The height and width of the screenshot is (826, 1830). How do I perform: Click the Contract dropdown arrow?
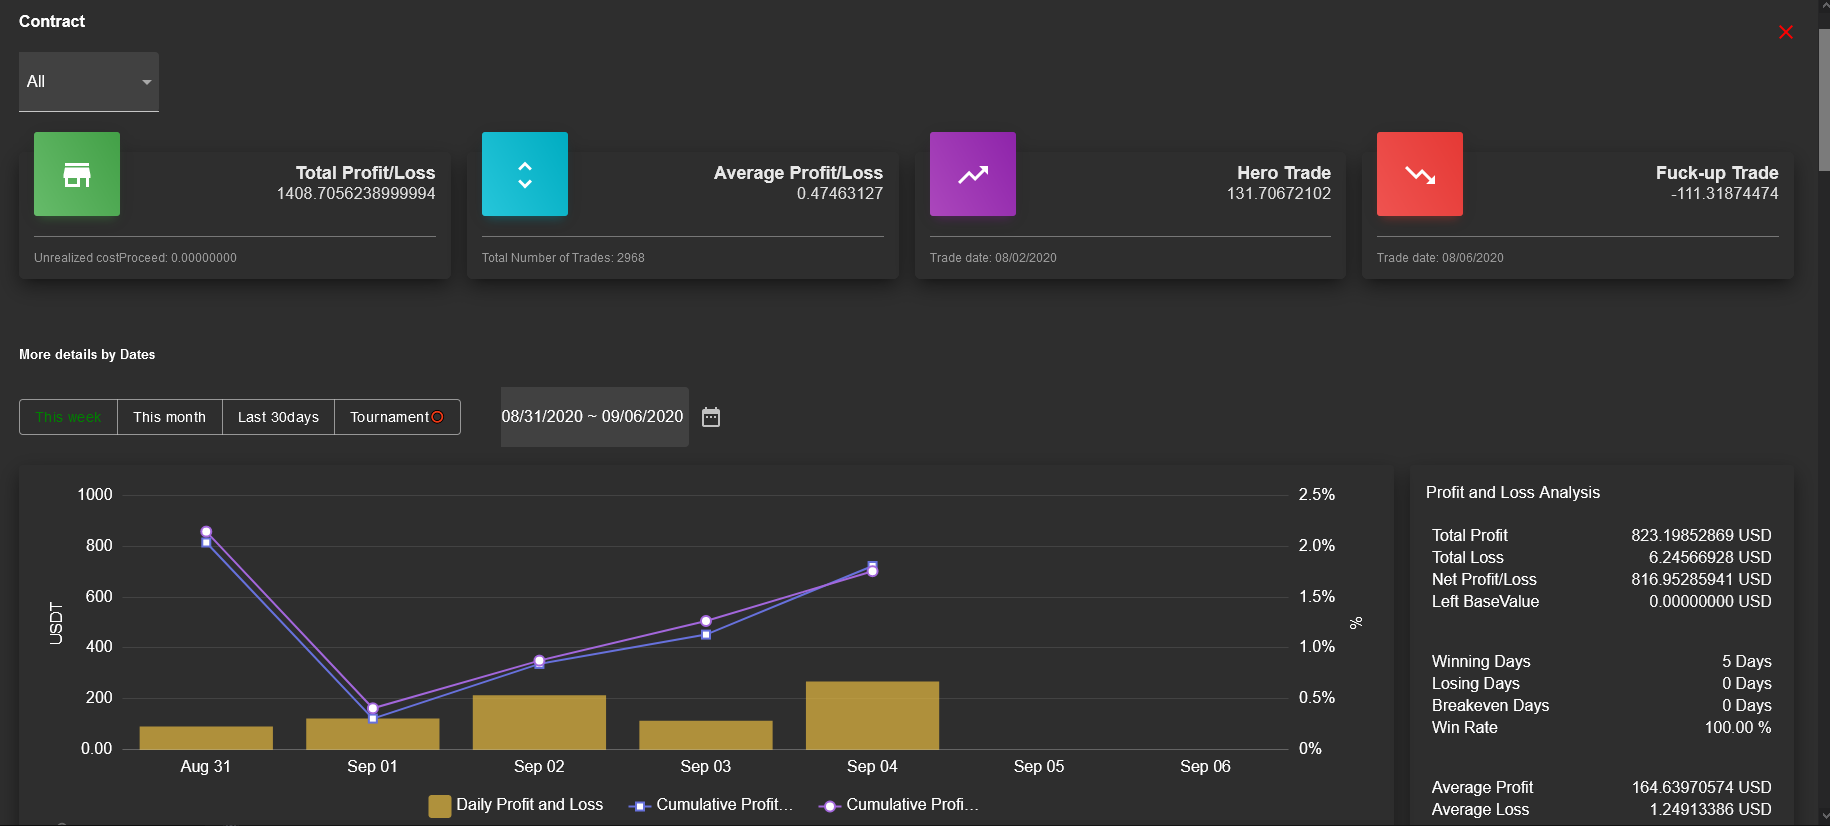click(147, 82)
